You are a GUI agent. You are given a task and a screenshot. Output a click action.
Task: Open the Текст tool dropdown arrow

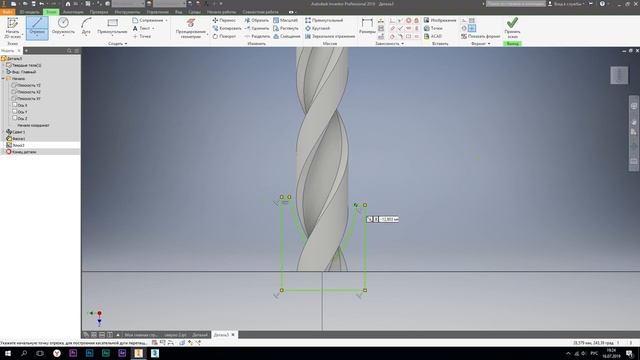153,28
